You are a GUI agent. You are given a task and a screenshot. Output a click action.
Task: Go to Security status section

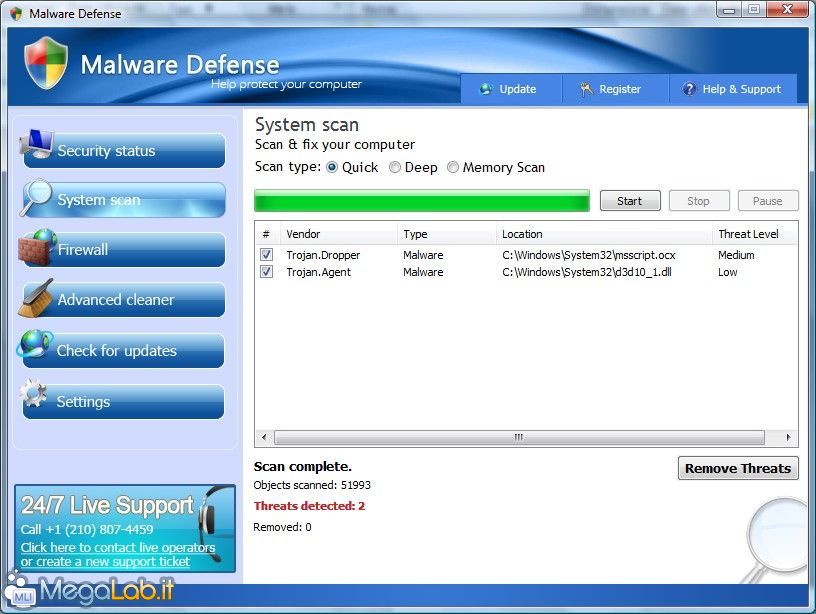click(x=124, y=150)
